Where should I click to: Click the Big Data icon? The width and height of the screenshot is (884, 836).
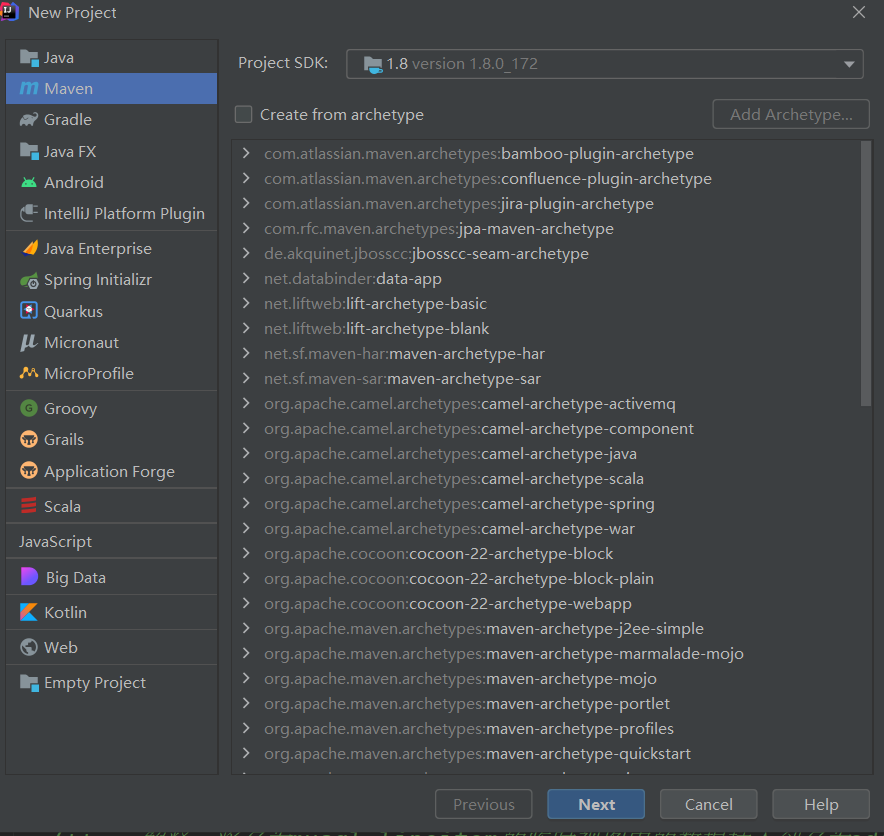[x=29, y=577]
